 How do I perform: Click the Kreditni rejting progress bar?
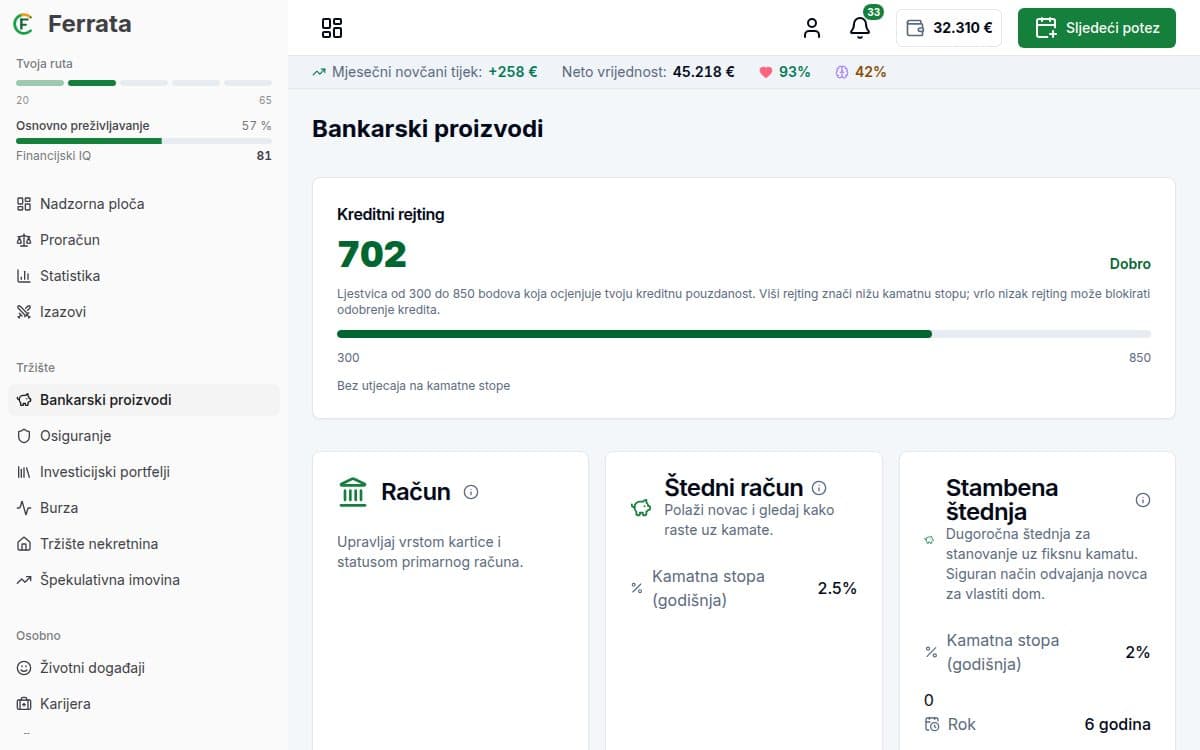744,334
